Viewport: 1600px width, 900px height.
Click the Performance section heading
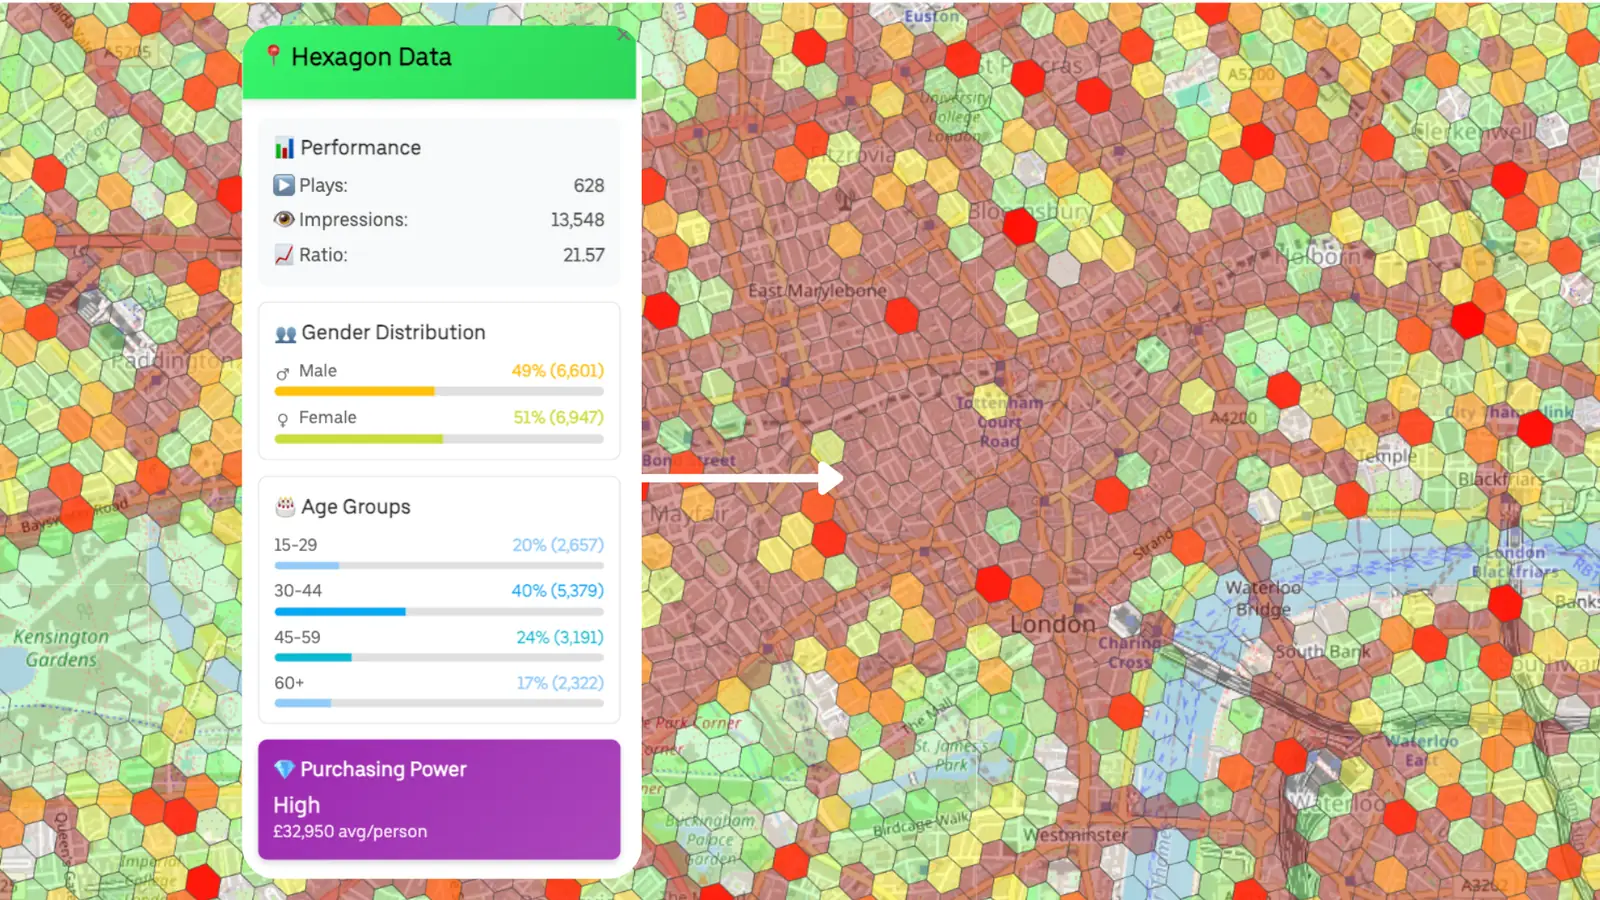coord(360,148)
